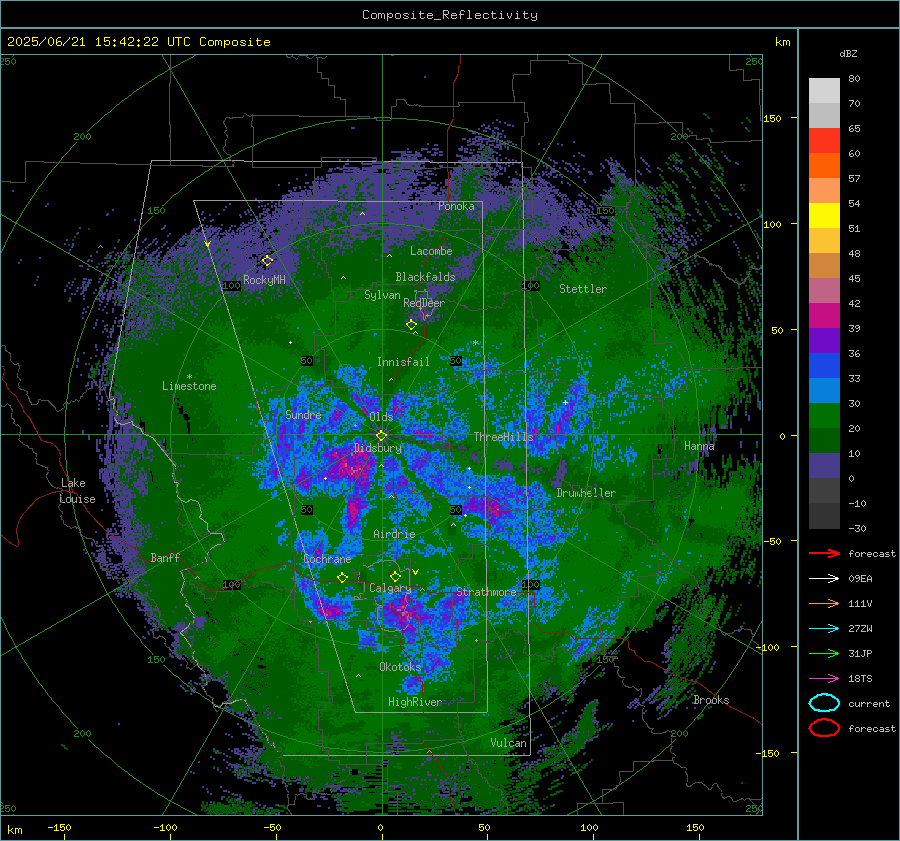Click the RockyMH label

[264, 280]
